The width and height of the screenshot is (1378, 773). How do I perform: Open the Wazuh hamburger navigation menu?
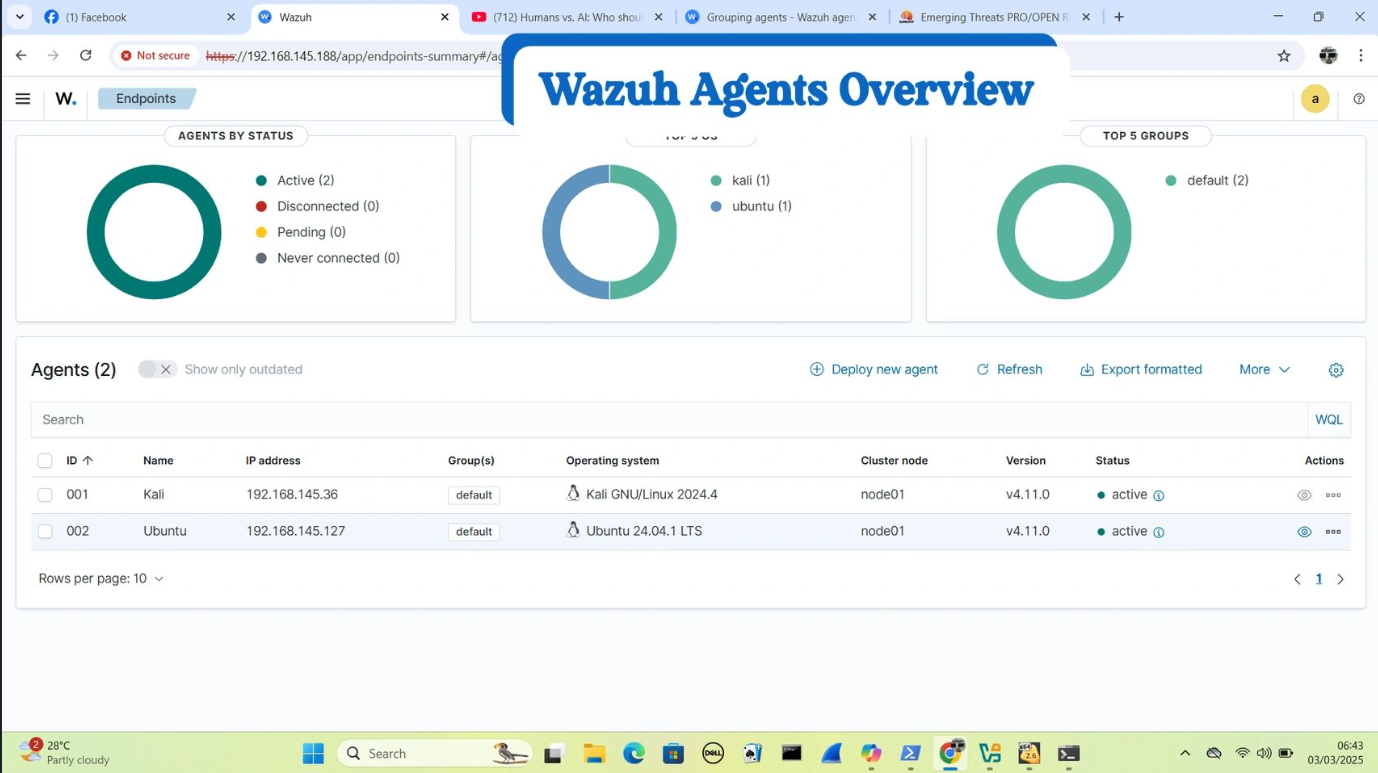[x=23, y=99]
